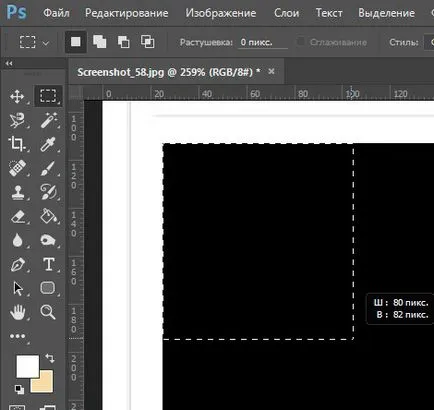The width and height of the screenshot is (434, 410).
Task: Choose Add to selection mode
Action: (99, 42)
